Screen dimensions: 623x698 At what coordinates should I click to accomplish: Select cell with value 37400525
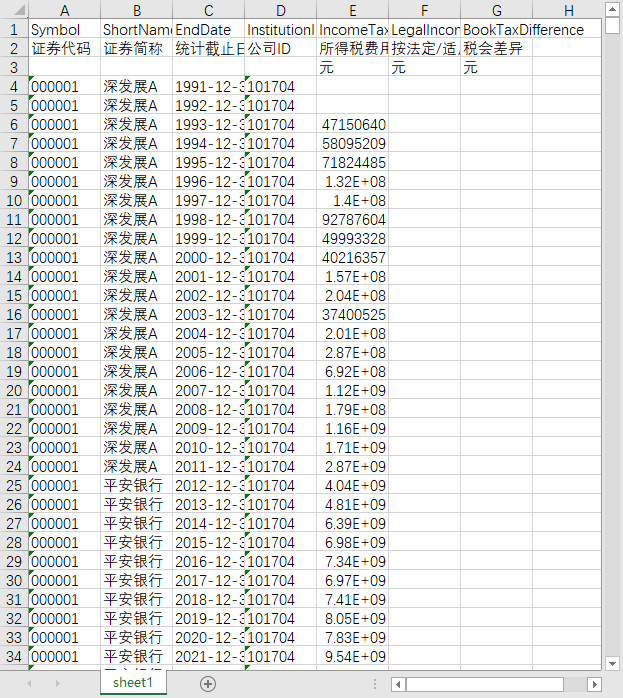[353, 314]
